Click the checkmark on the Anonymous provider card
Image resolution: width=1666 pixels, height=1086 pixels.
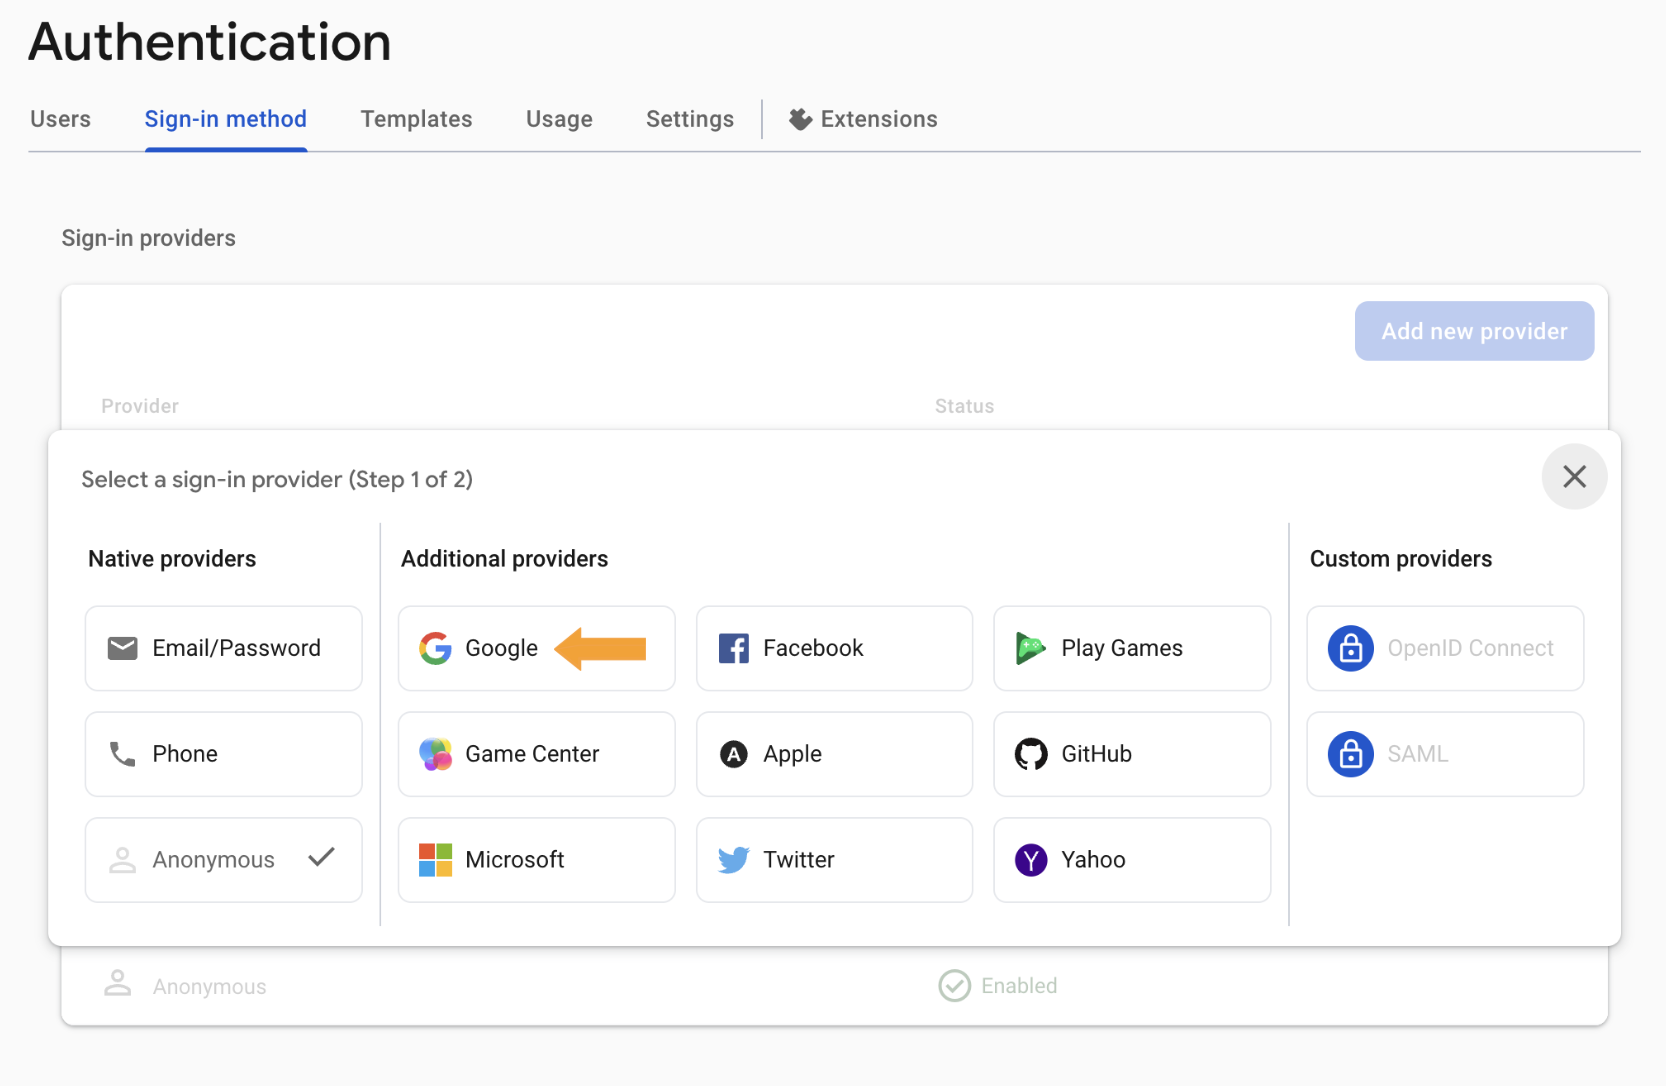[321, 858]
